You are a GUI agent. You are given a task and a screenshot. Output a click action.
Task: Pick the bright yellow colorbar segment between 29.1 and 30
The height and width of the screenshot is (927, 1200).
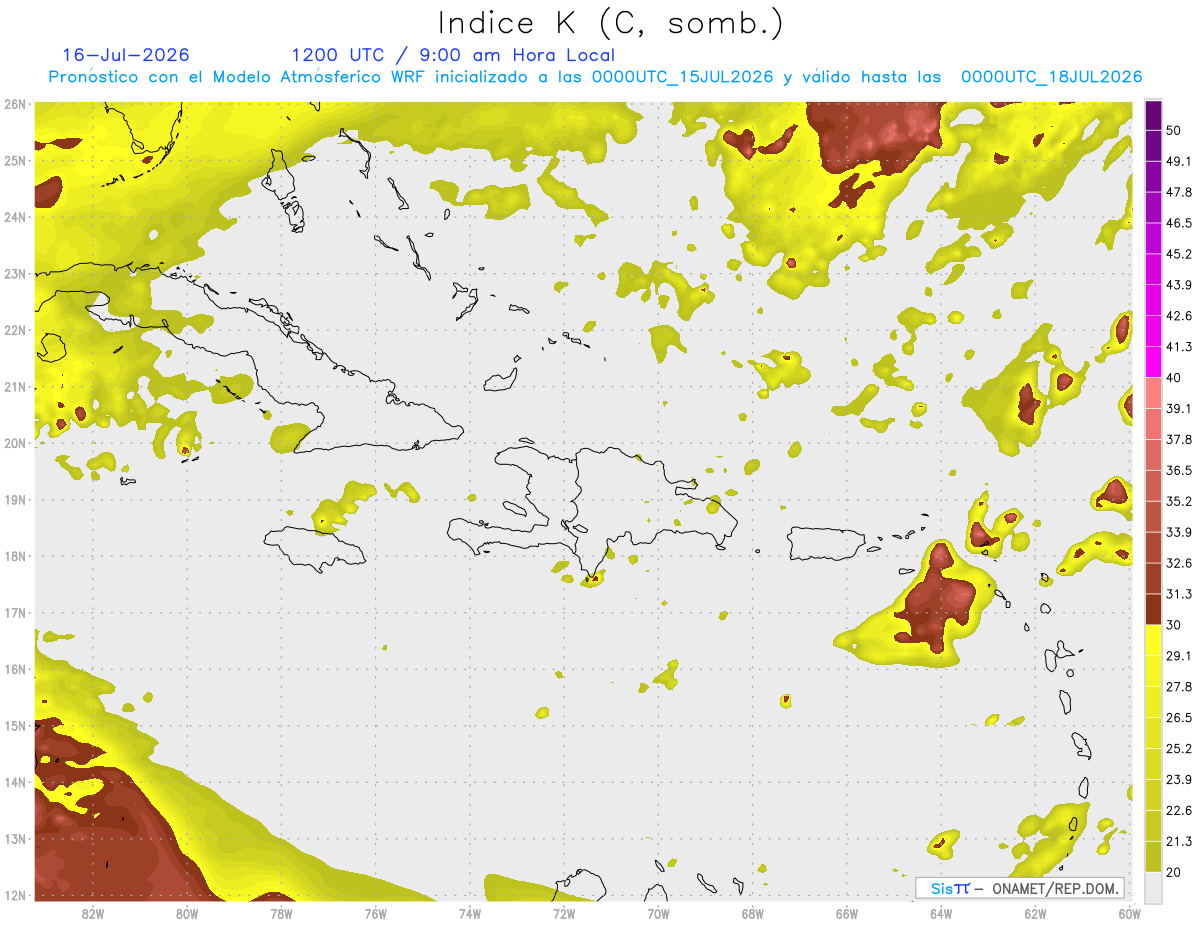point(1153,640)
